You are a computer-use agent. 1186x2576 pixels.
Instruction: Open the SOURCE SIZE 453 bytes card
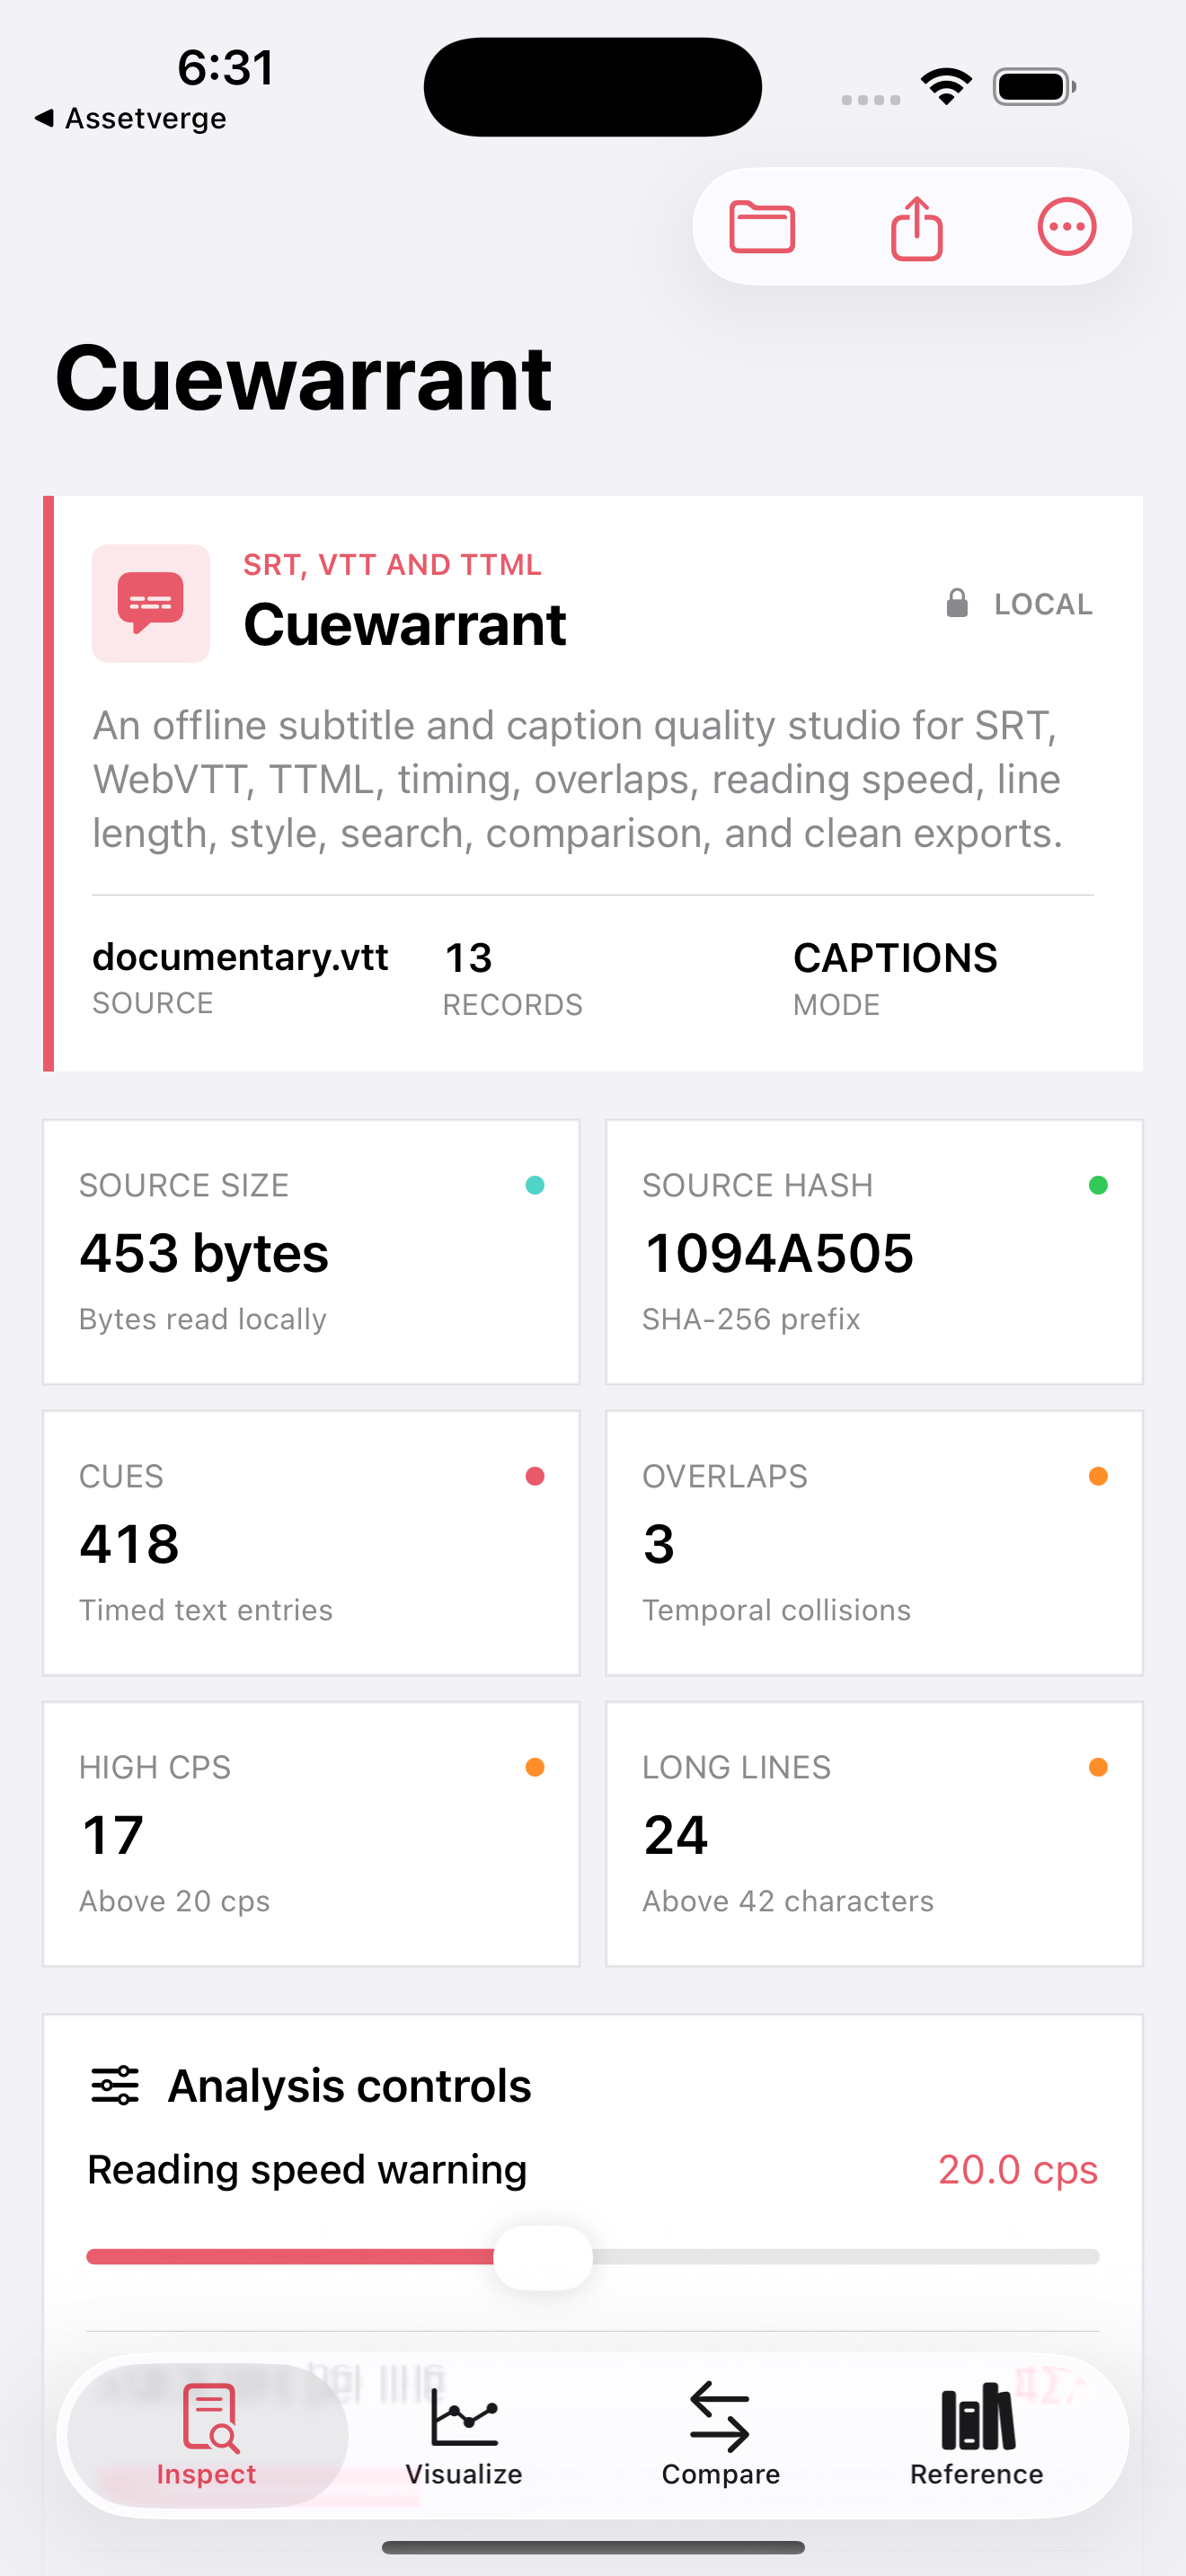[311, 1252]
